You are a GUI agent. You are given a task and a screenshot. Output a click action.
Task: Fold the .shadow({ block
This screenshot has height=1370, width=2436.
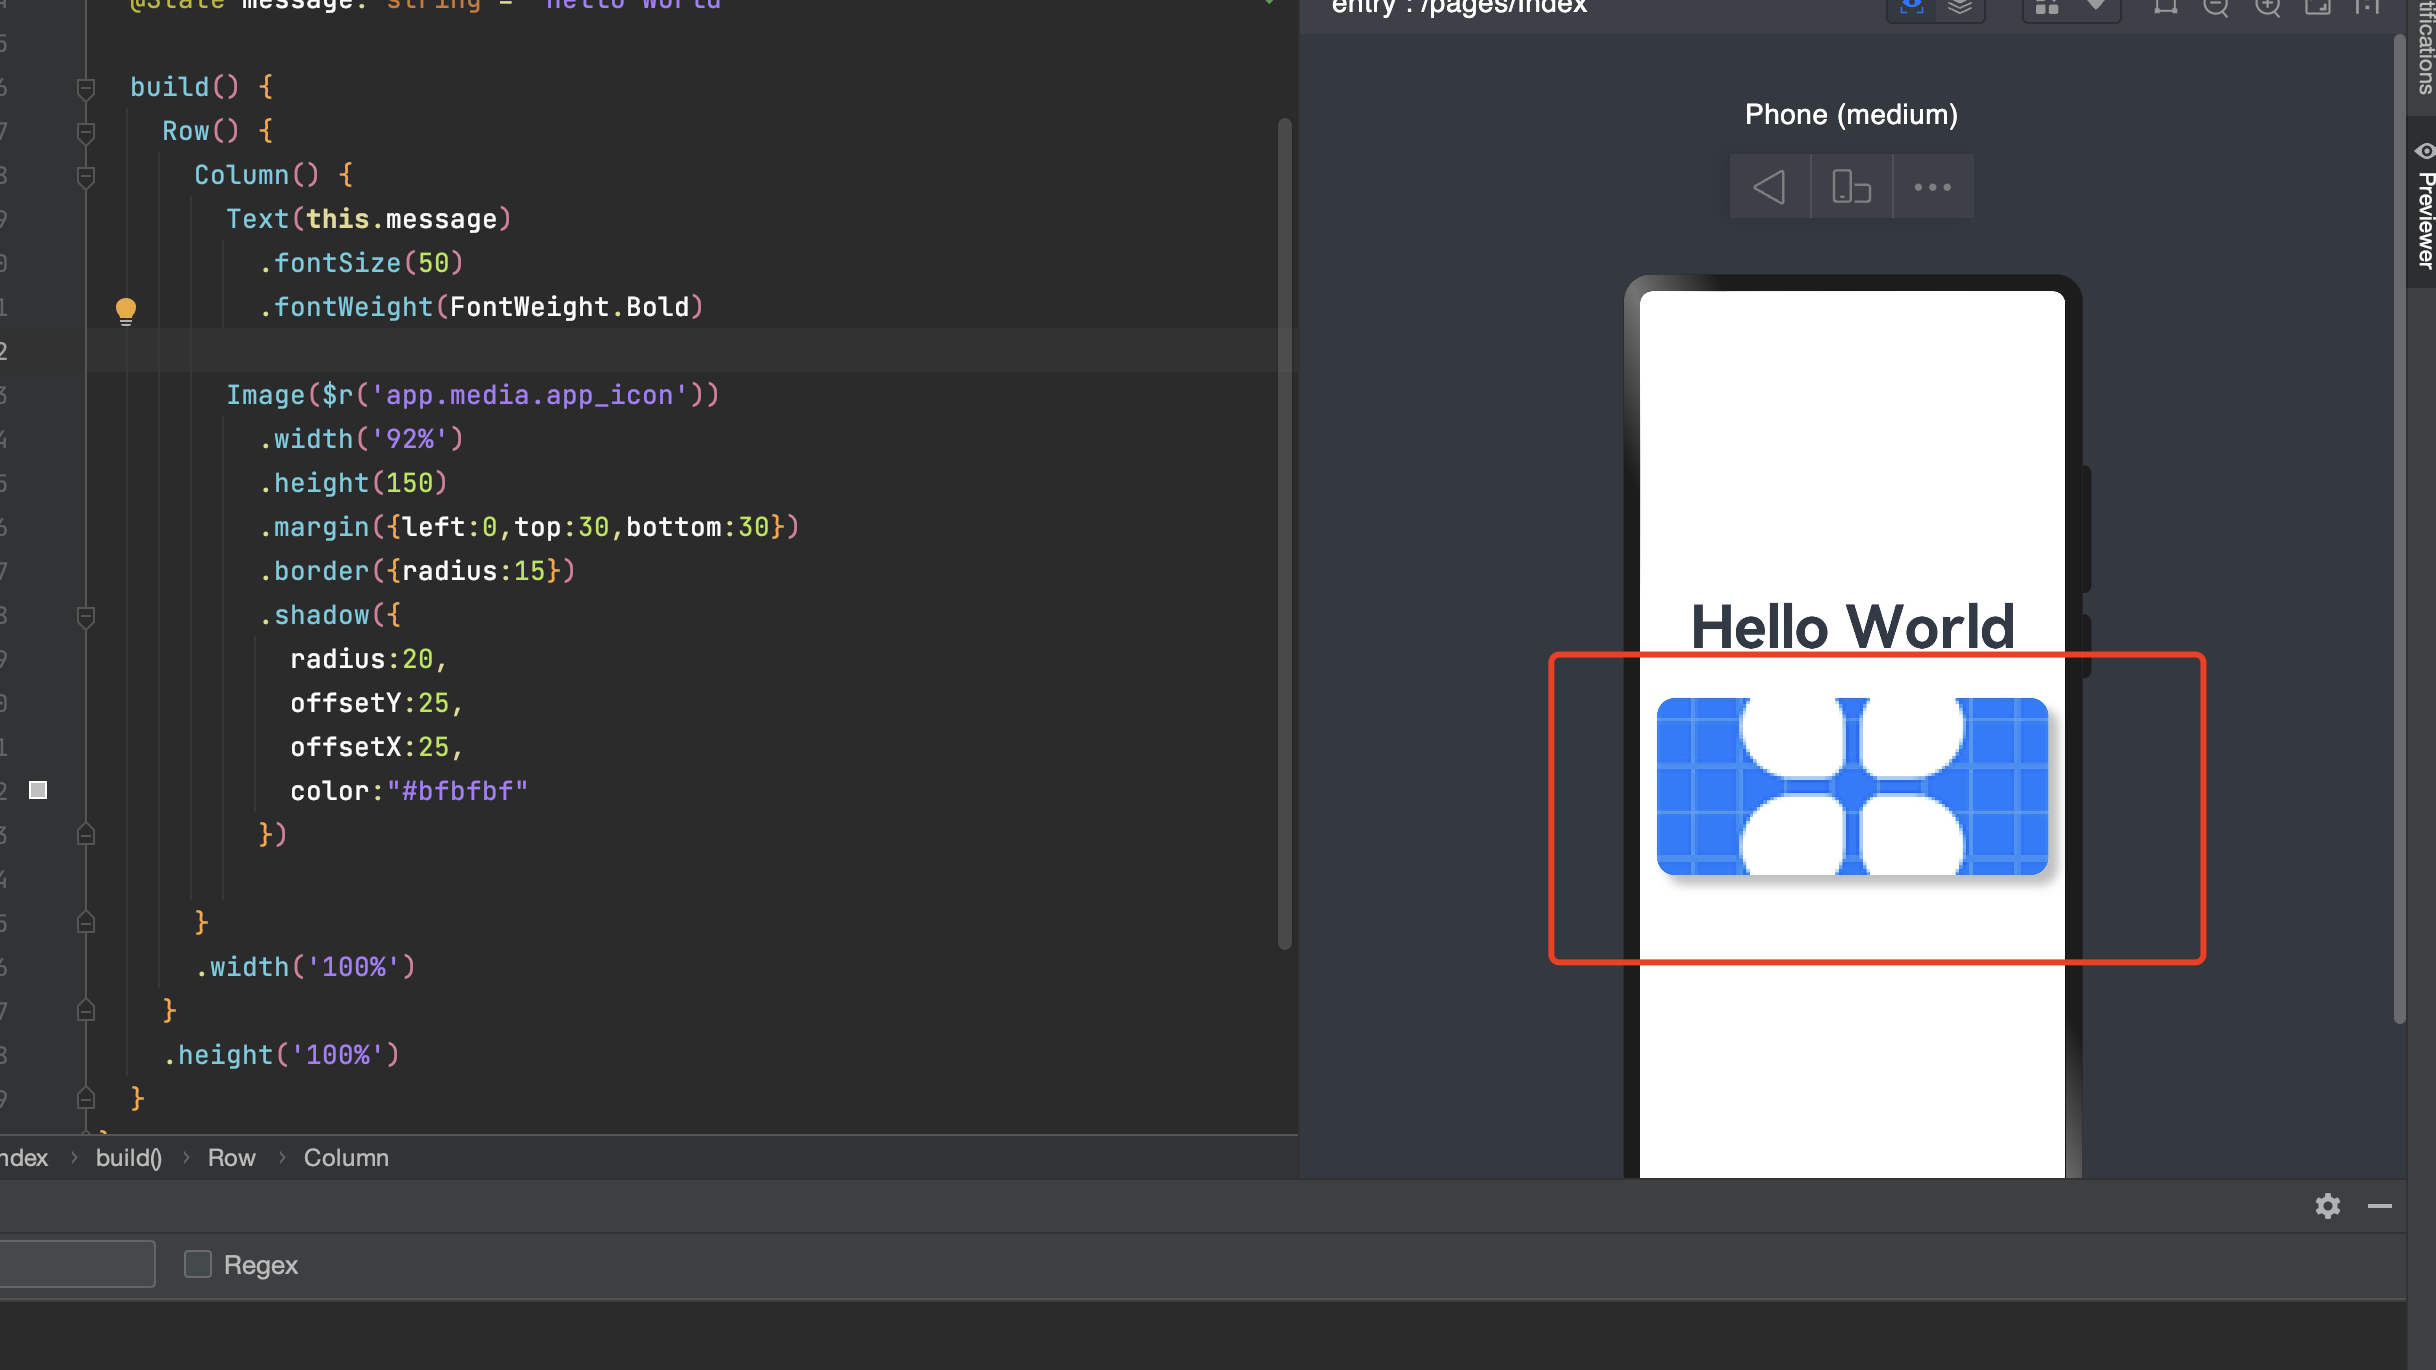[x=86, y=616]
